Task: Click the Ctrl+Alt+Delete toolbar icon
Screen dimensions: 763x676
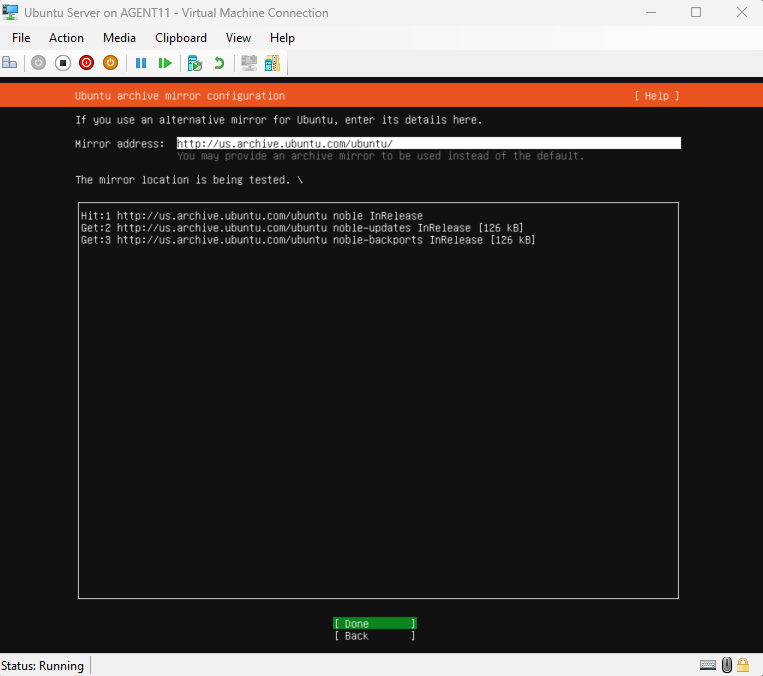Action: [10, 63]
